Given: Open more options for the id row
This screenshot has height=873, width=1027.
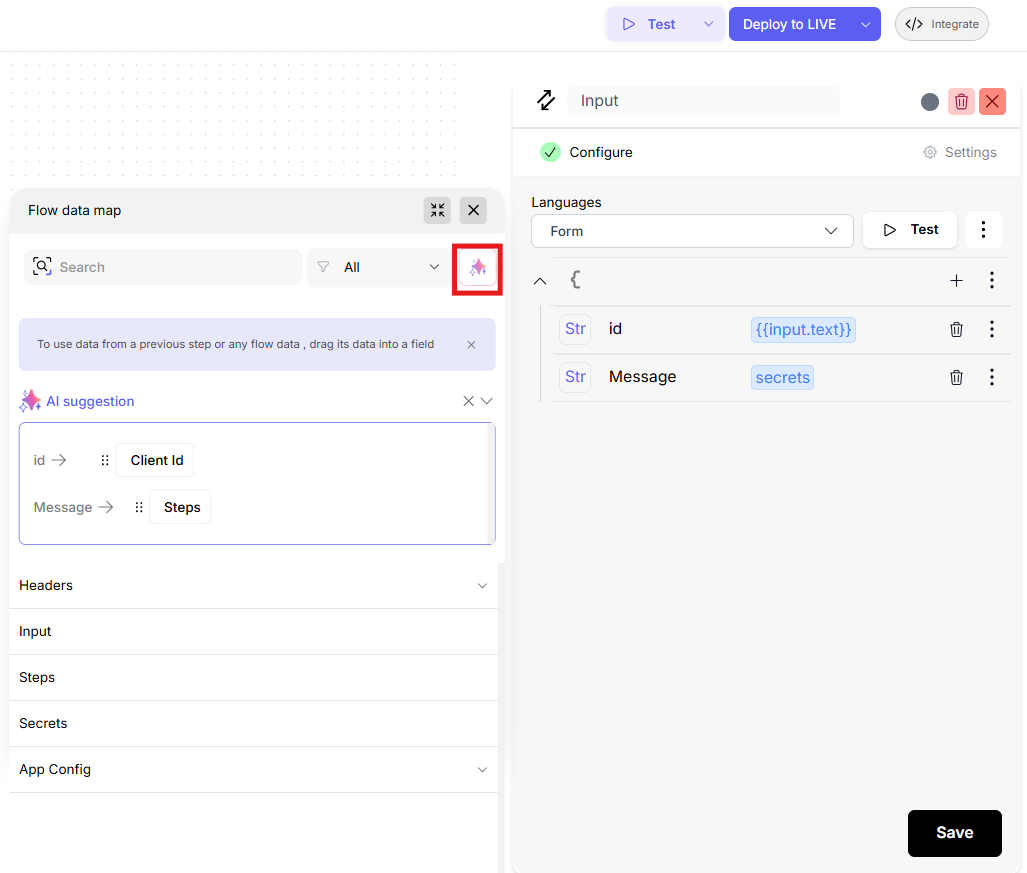Looking at the screenshot, I should click(991, 329).
